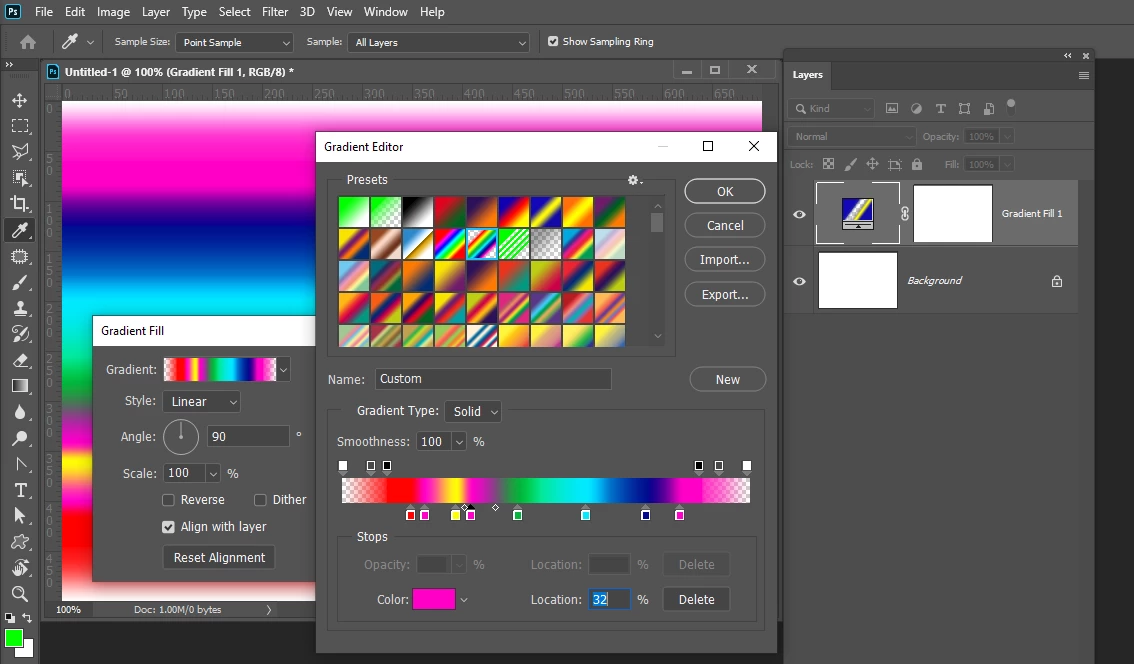Open the Filter menu
This screenshot has width=1134, height=664.
[275, 12]
